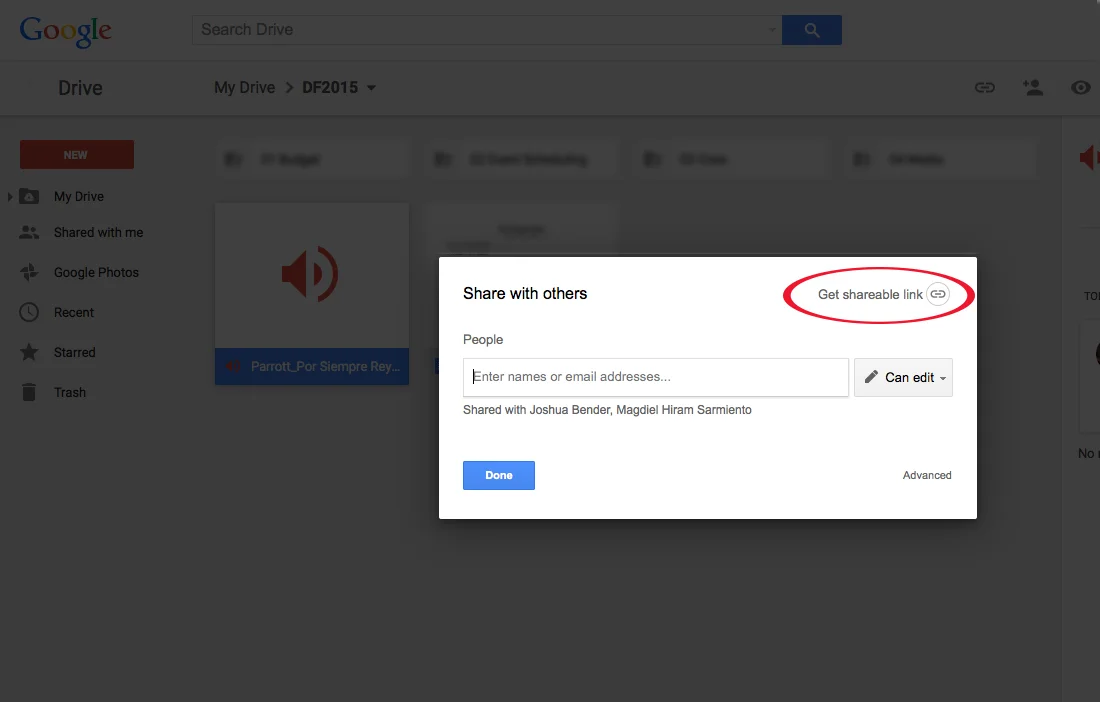Select the Parrott_Por Siempre Rey audio thumbnail
This screenshot has height=702, width=1100.
pyautogui.click(x=311, y=275)
